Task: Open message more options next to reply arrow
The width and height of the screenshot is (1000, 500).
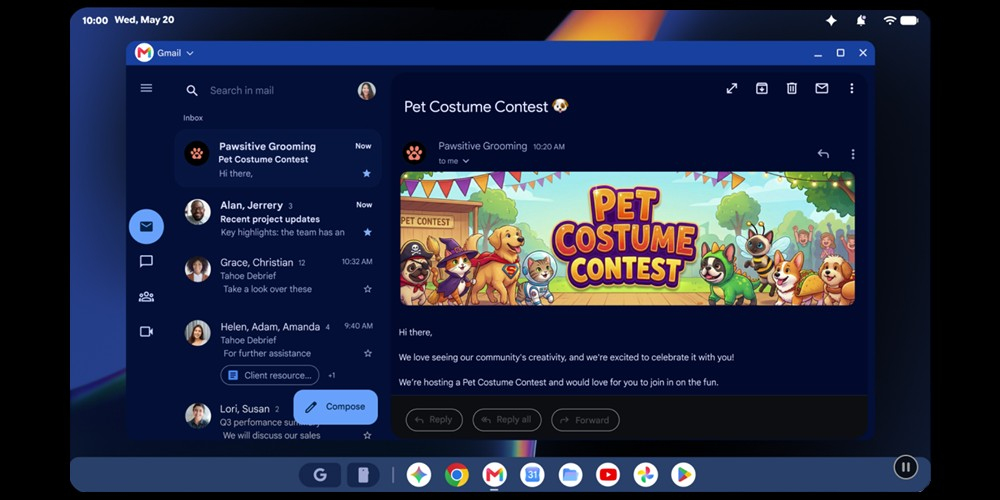Action: (x=853, y=154)
